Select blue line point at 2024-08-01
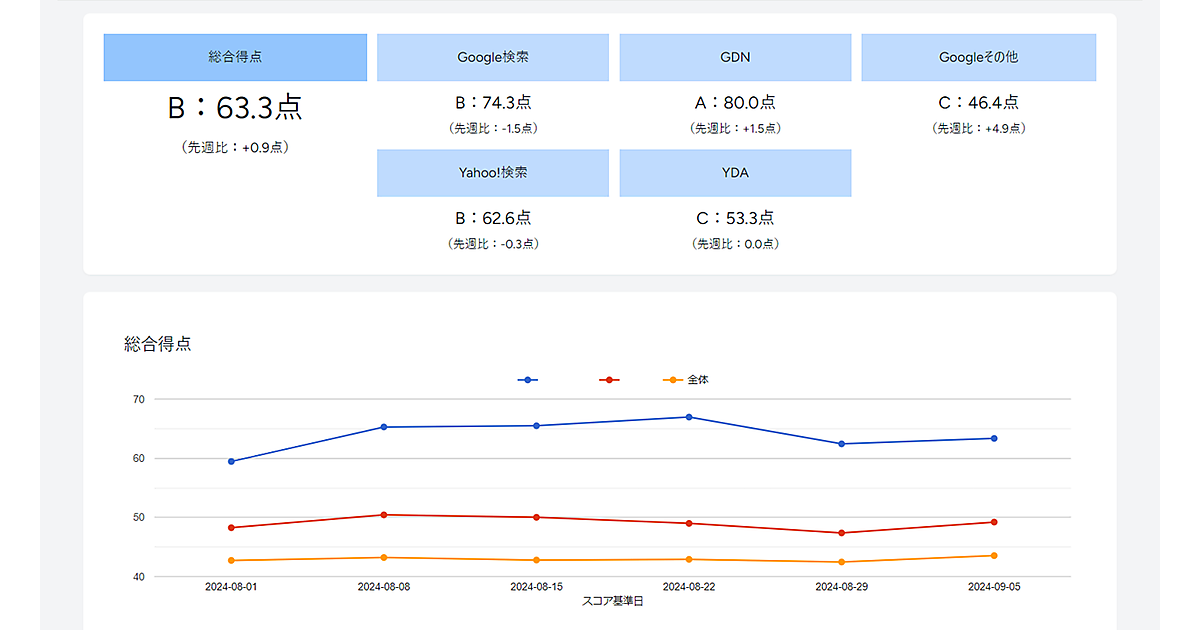1200x630 pixels. [231, 461]
